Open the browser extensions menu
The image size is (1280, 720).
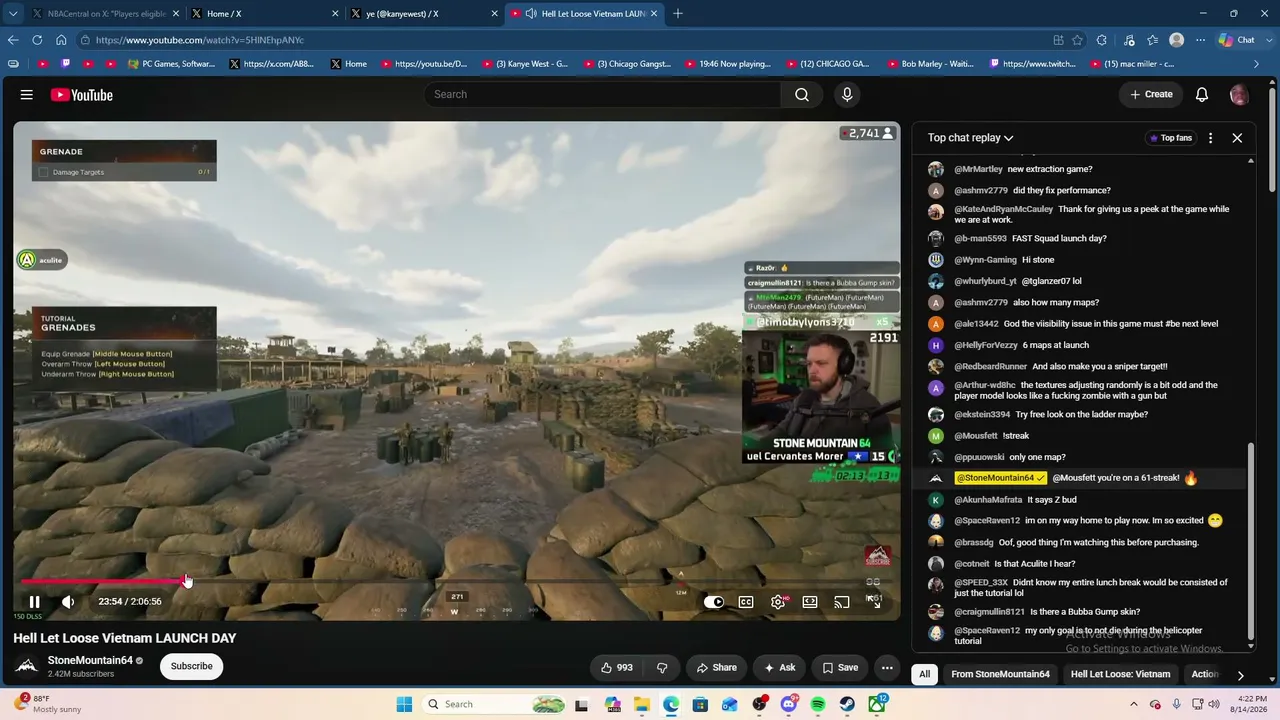coord(1102,40)
